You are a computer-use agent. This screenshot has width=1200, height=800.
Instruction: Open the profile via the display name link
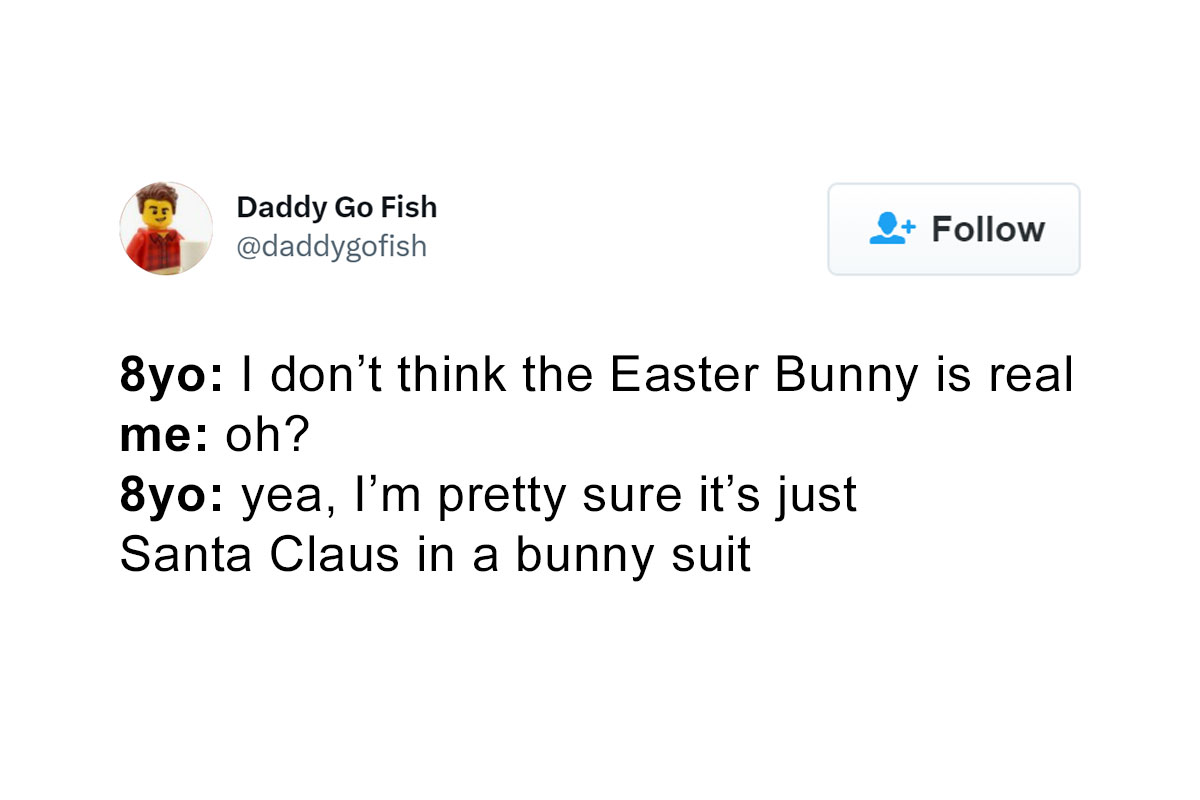click(337, 207)
